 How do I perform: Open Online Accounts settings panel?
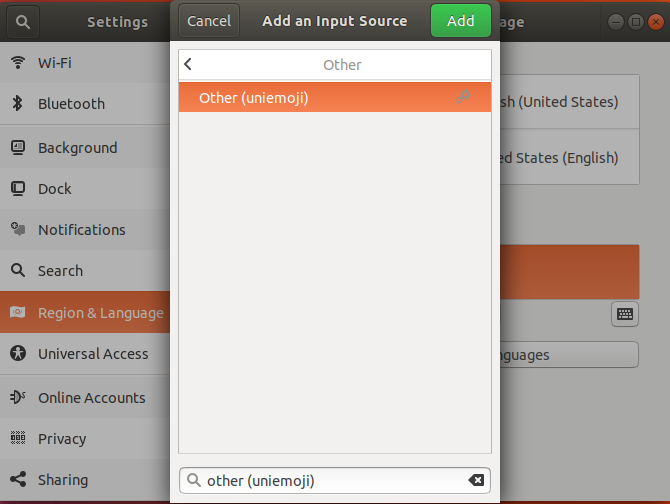pos(91,398)
